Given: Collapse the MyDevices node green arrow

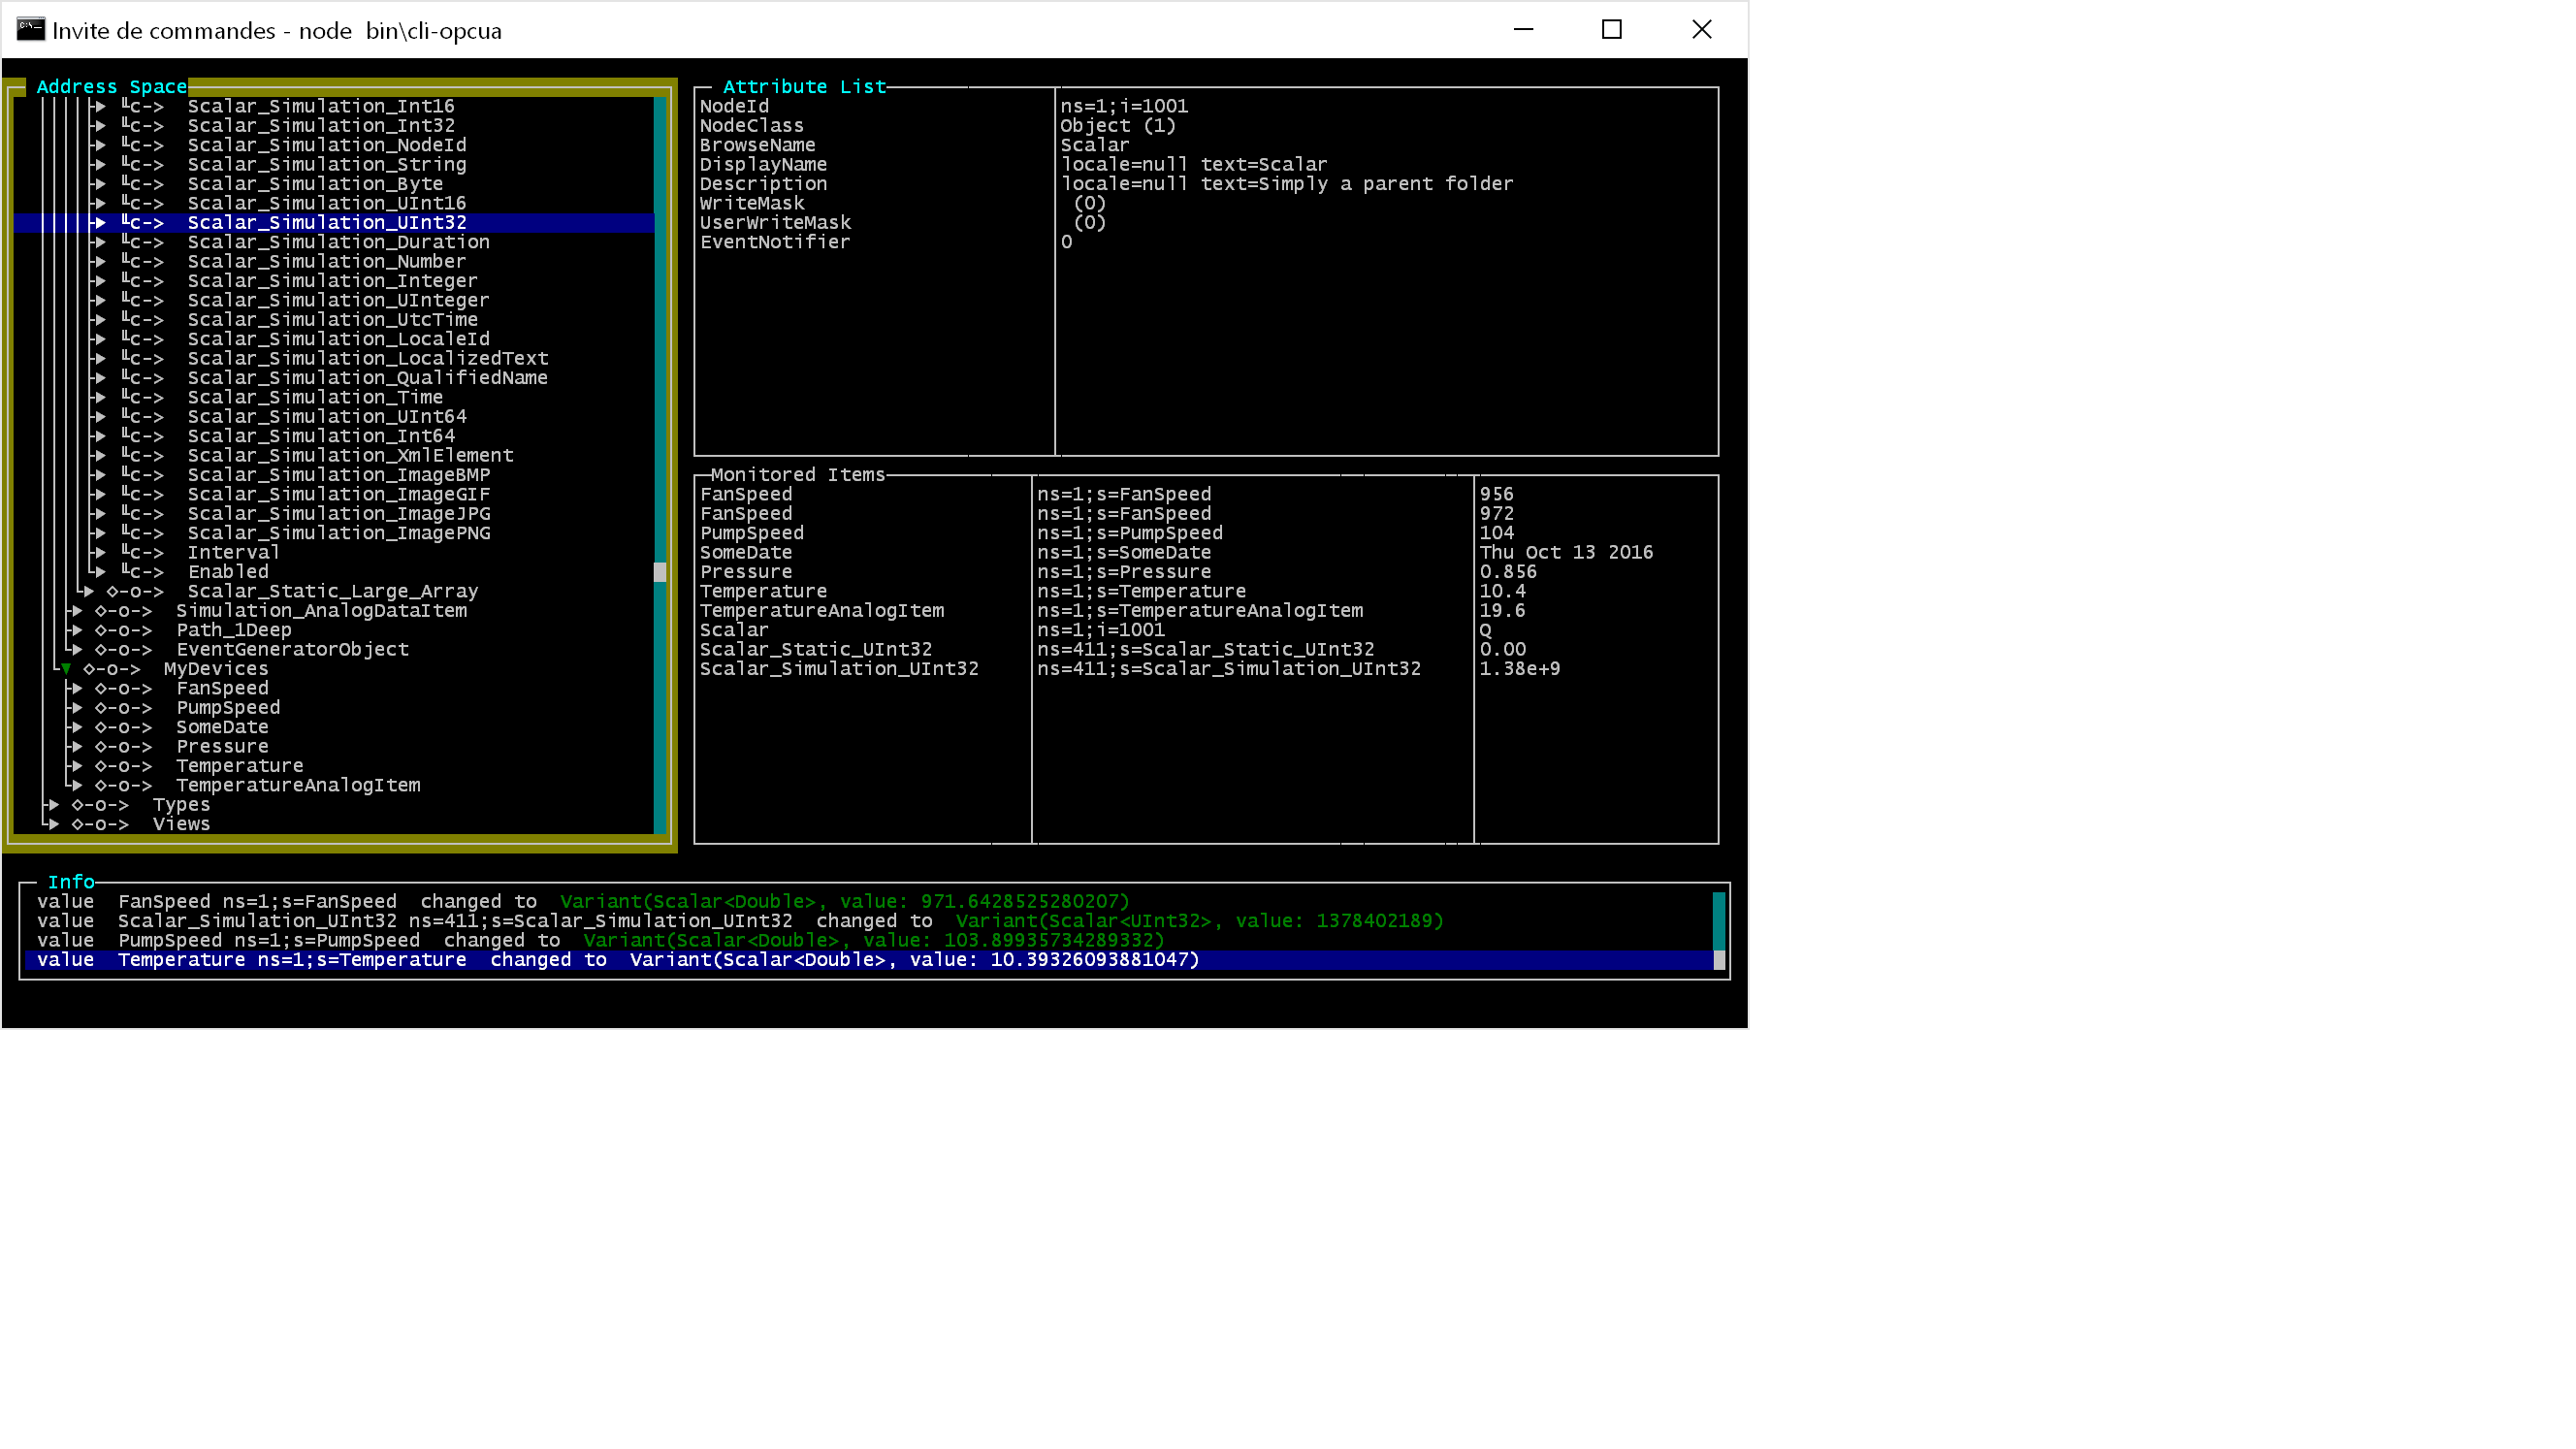Looking at the screenshot, I should pyautogui.click(x=66, y=669).
